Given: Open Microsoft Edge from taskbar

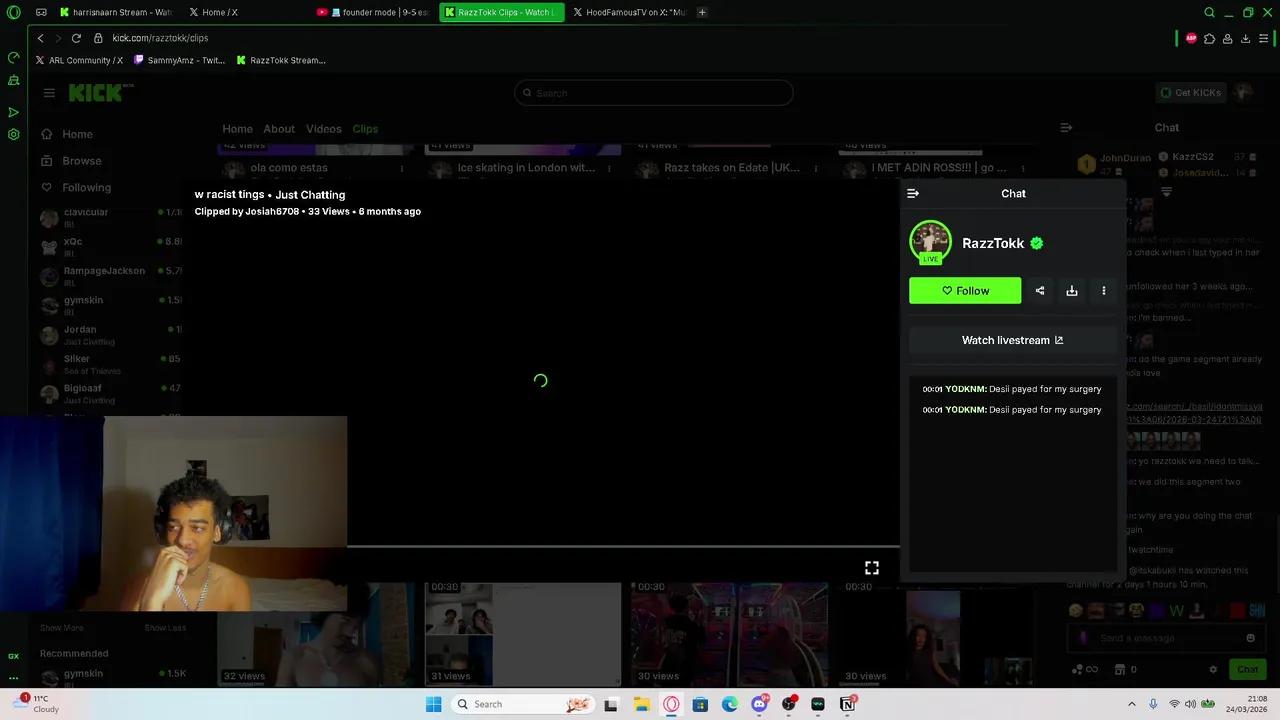Looking at the screenshot, I should [x=730, y=704].
